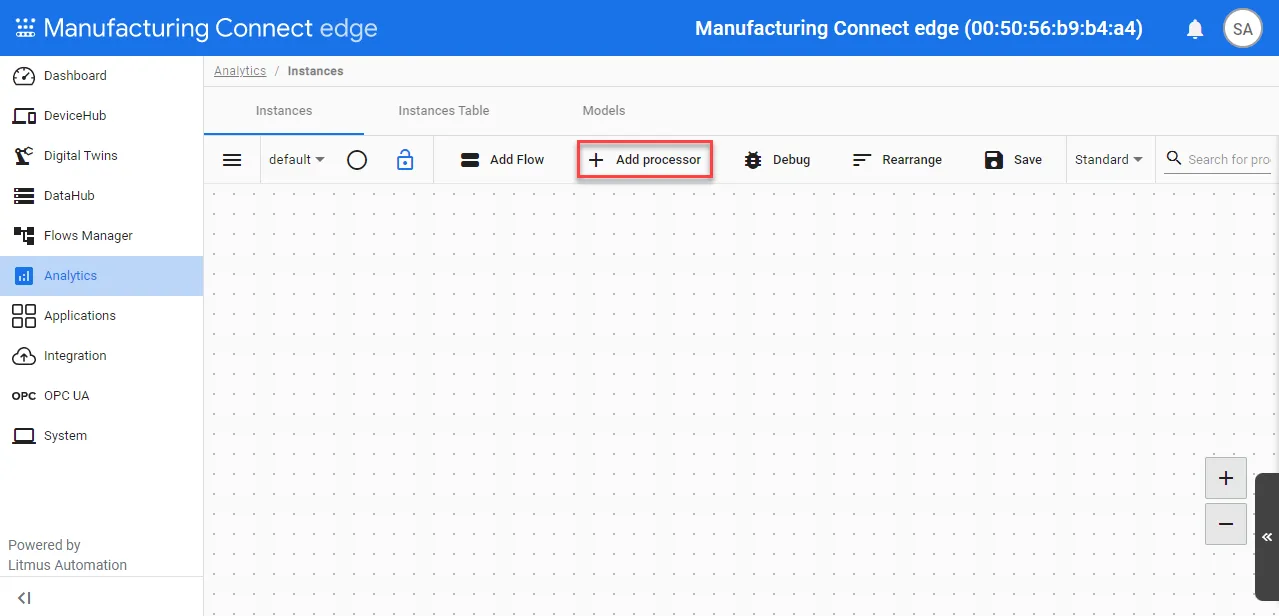Open Flows Manager
Viewport: 1279px width, 616px height.
101,236
